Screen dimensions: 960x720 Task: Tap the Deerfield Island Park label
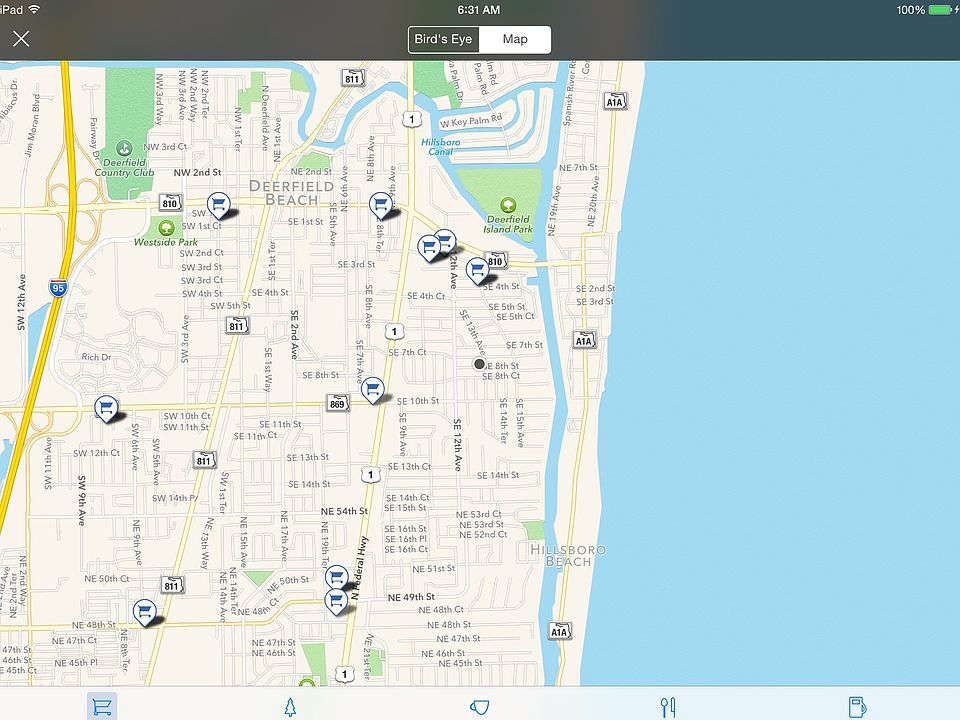tap(508, 224)
